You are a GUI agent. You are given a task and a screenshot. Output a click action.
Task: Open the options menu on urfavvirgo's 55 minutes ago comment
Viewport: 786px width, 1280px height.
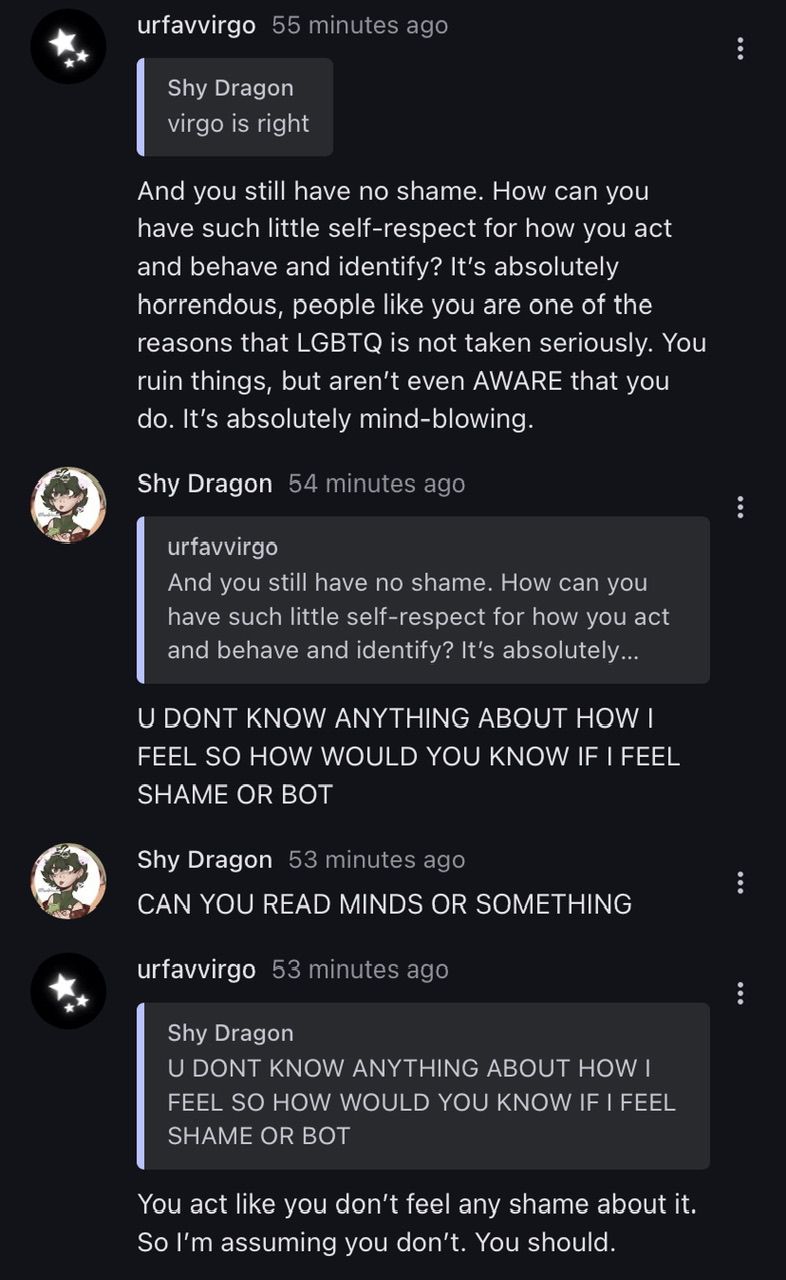[740, 48]
